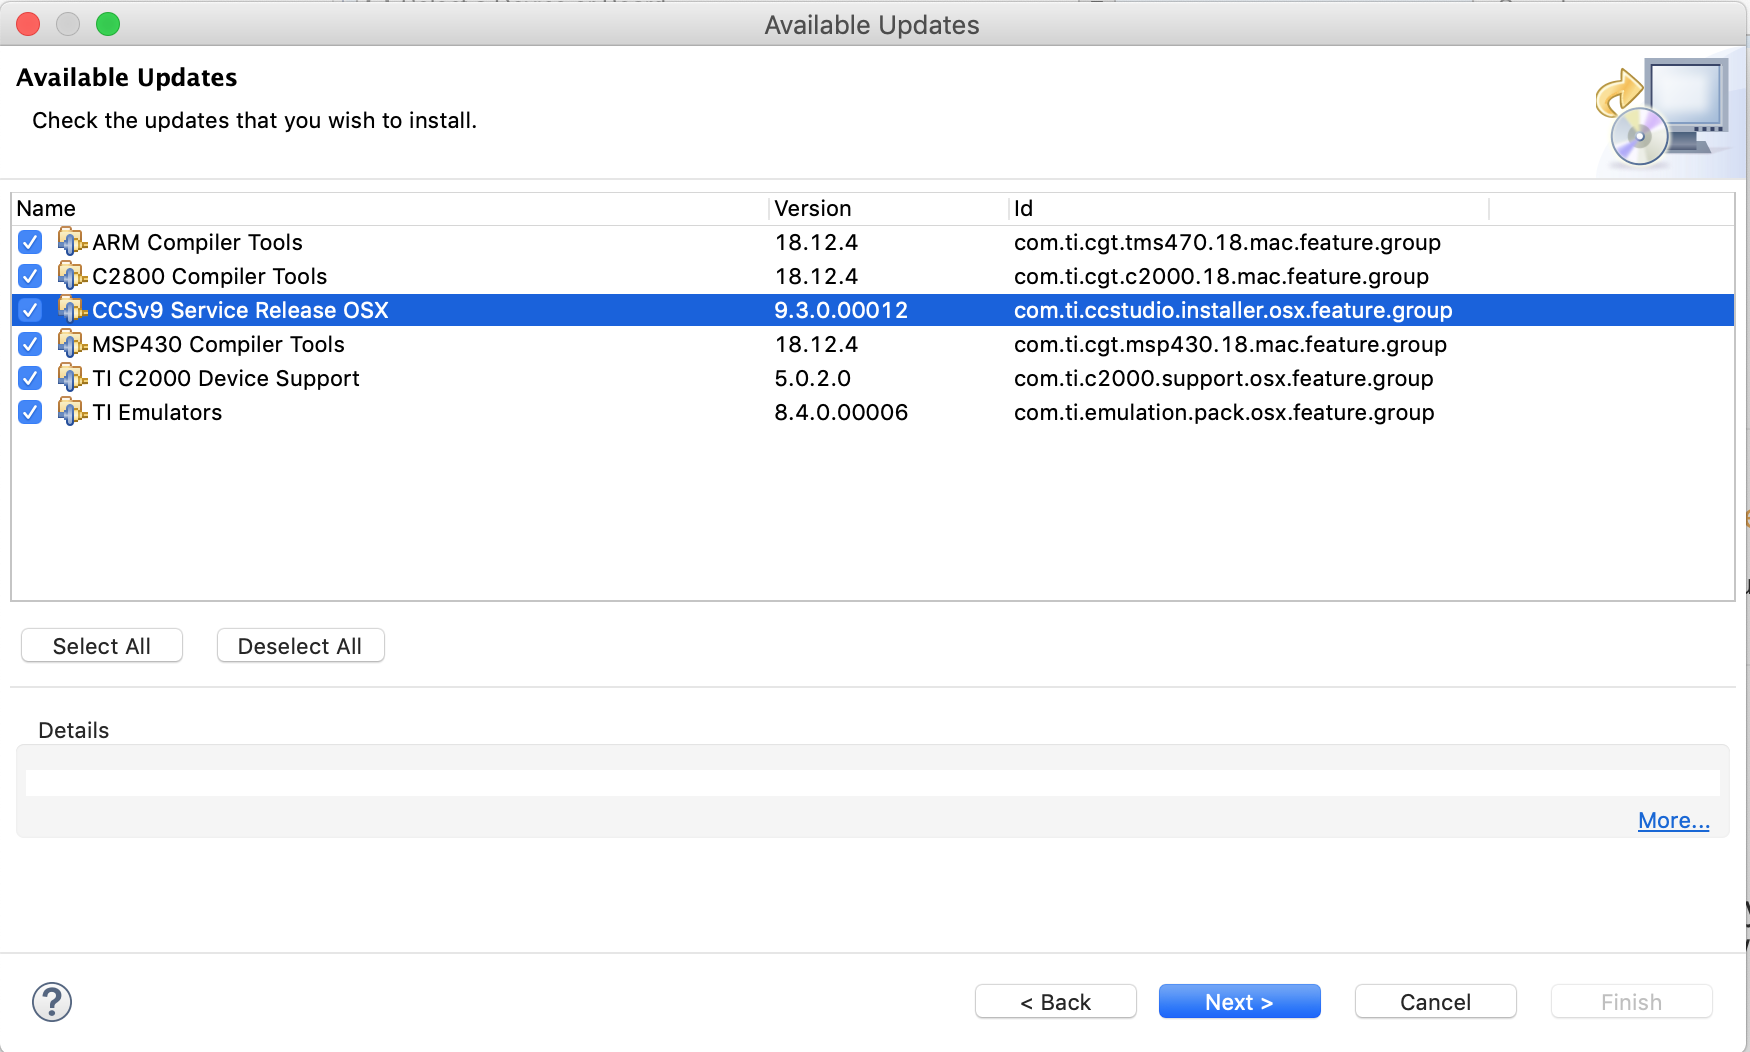
Task: Click the install wizard computer banner icon
Action: [1666, 115]
